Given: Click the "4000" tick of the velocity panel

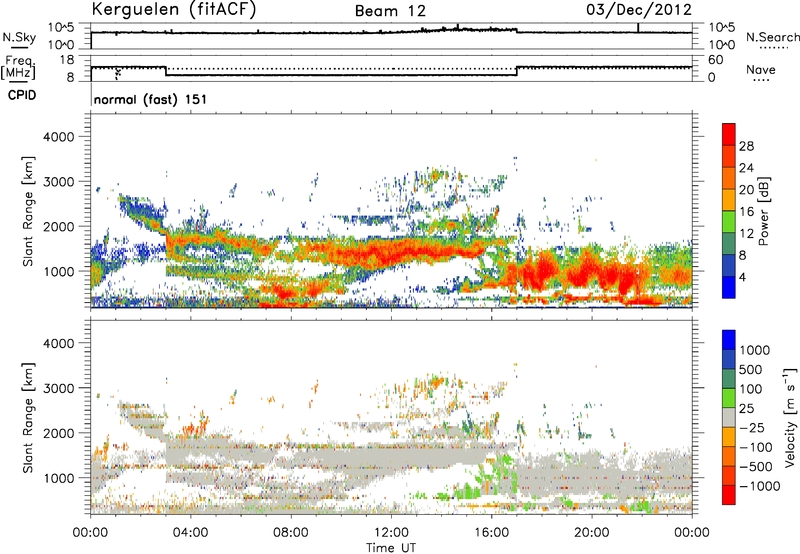Looking at the screenshot, I should tap(58, 343).
